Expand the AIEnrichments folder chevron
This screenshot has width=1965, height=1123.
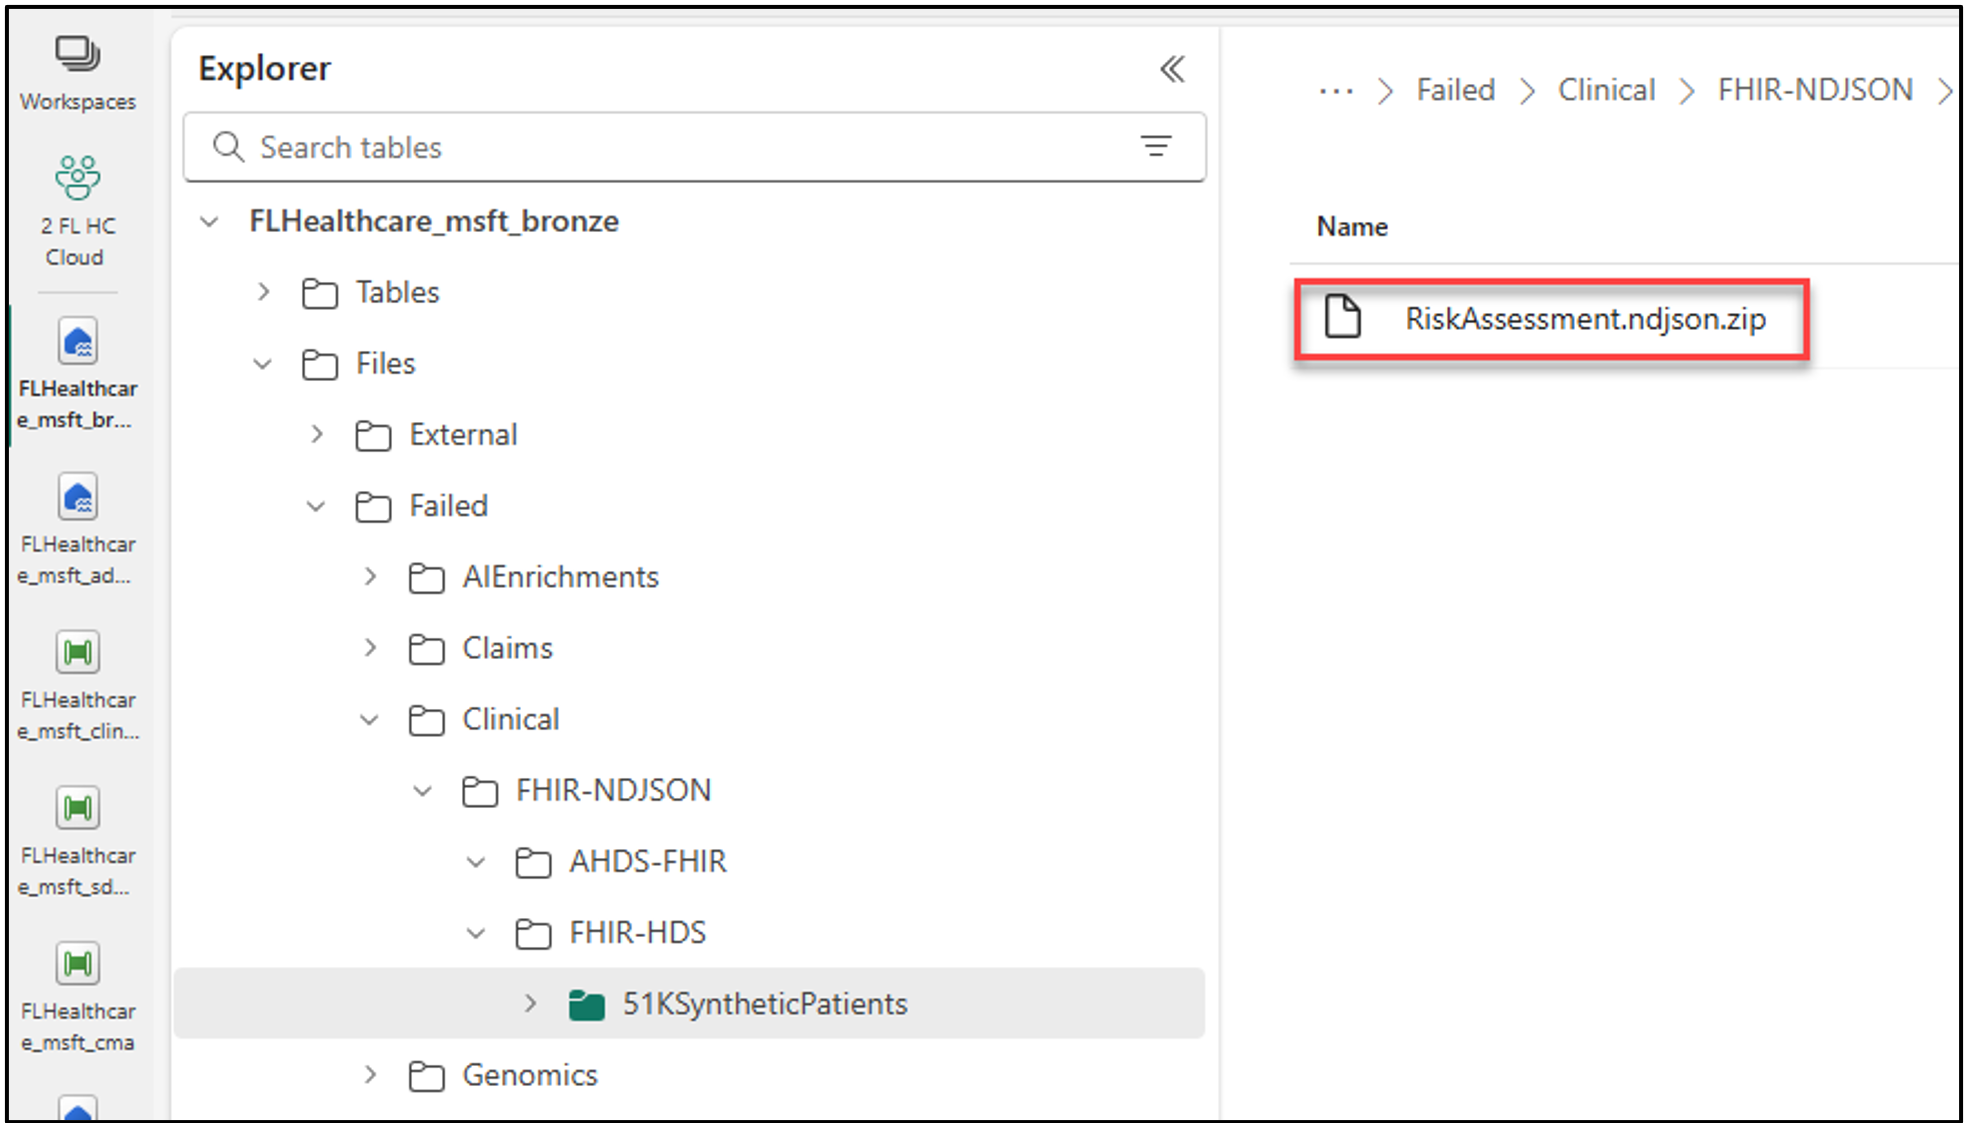pyautogui.click(x=370, y=577)
